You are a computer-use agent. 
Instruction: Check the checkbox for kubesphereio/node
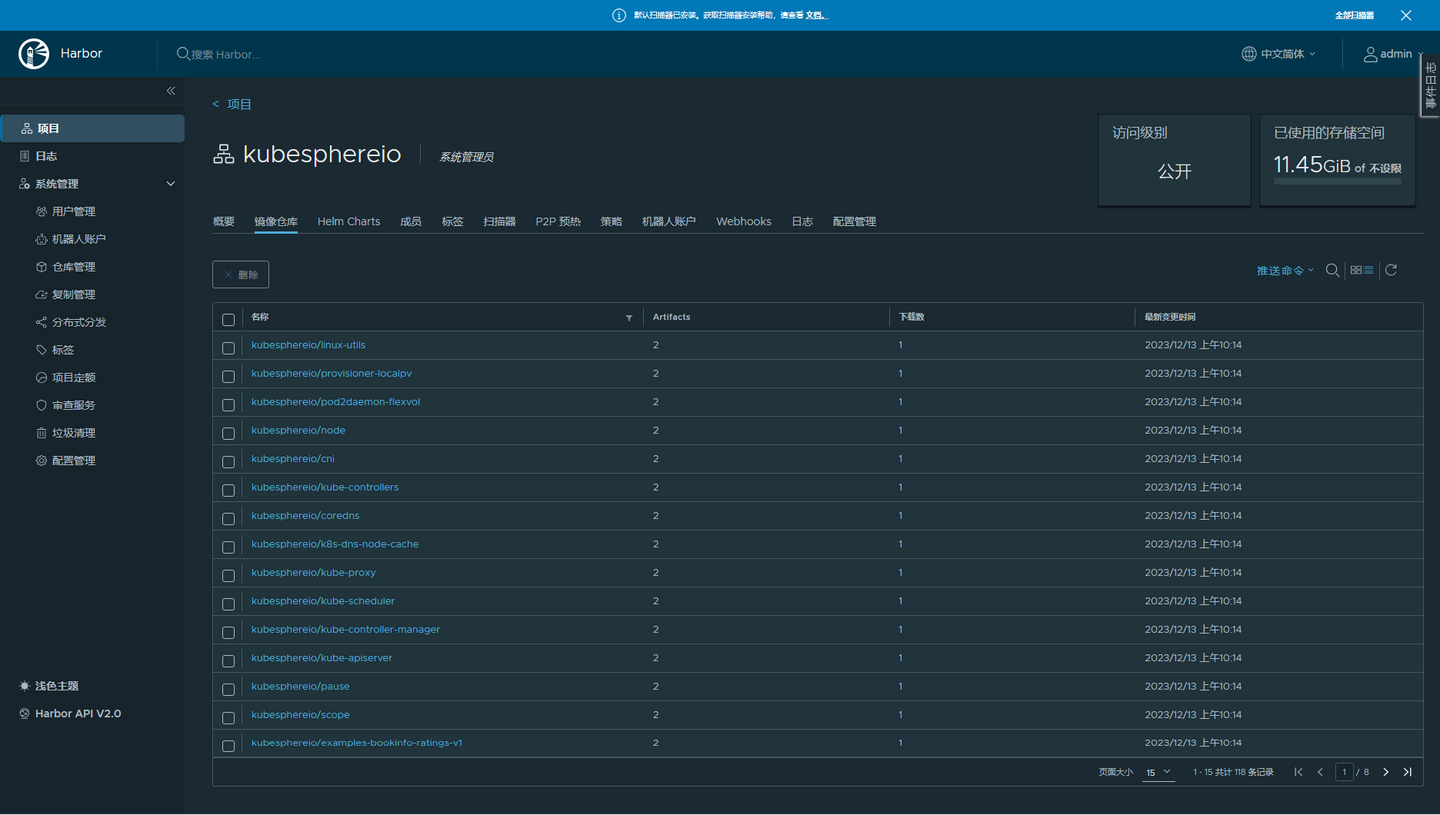228,433
